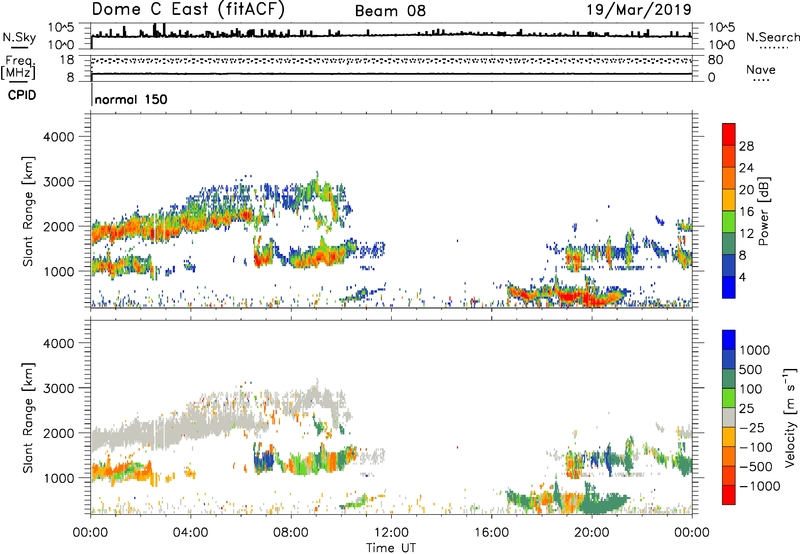
Task: Click '-1000' tick on the Velocity colorbar
Action: 760,486
